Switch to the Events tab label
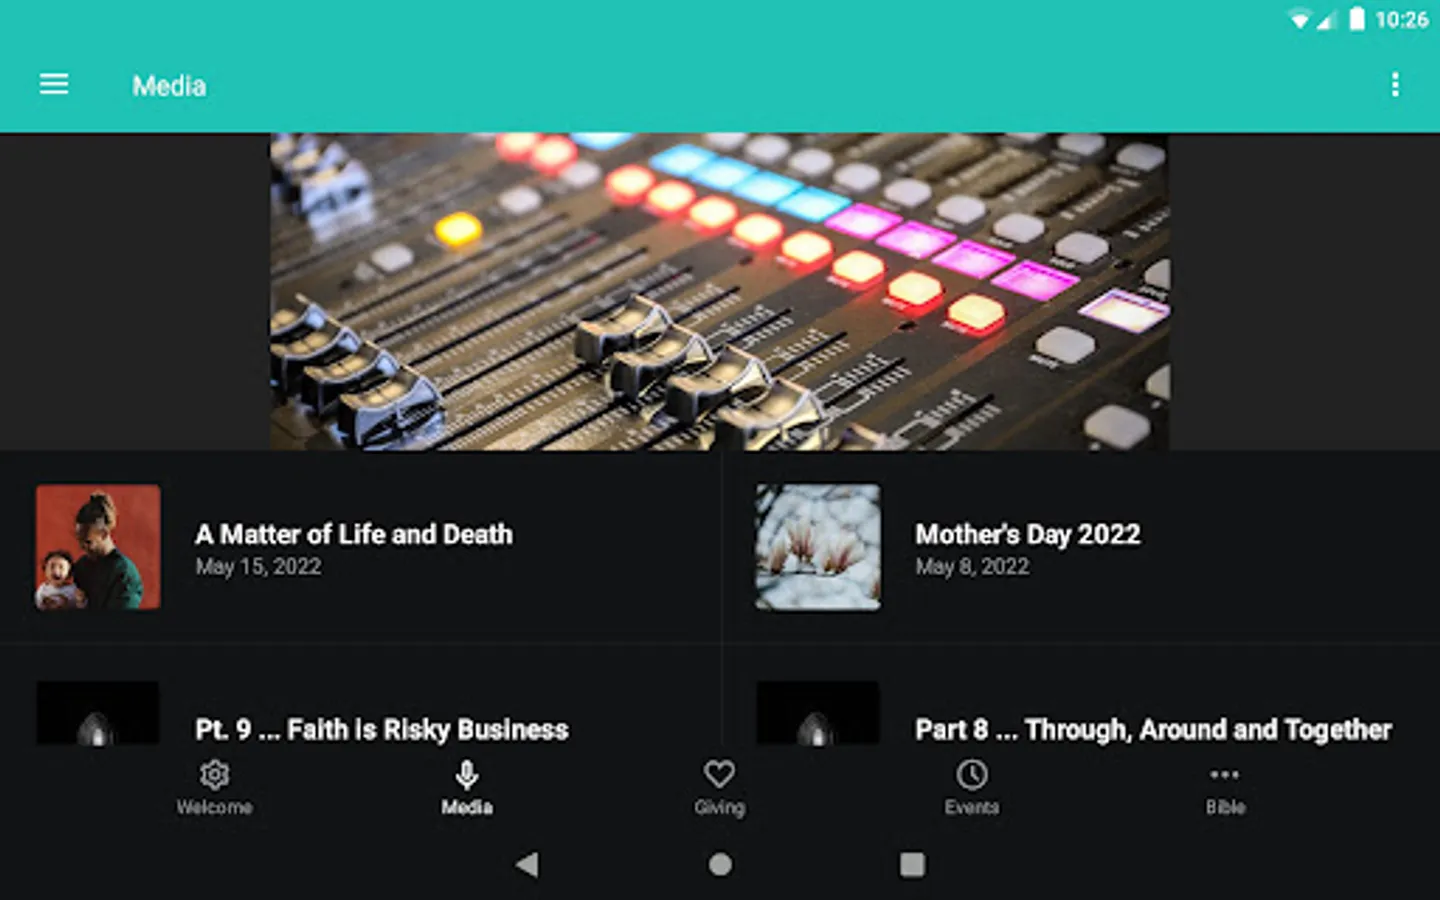The height and width of the screenshot is (900, 1440). pyautogui.click(x=972, y=807)
